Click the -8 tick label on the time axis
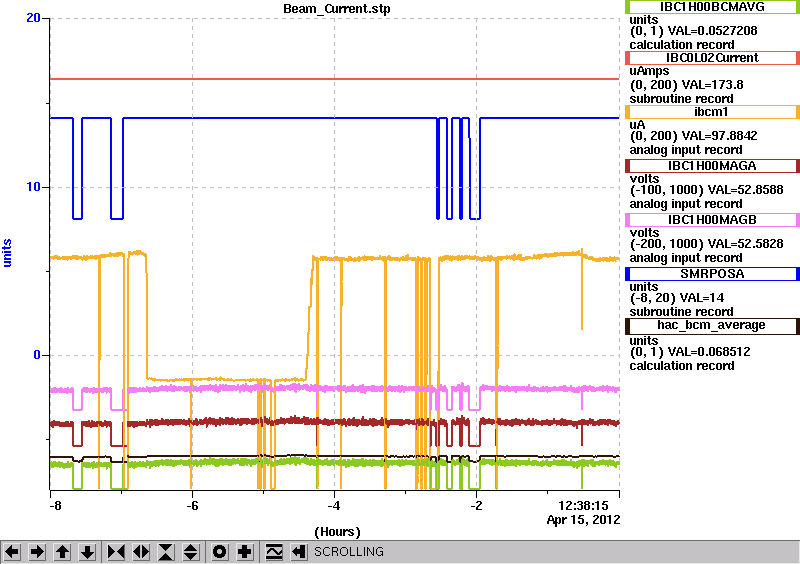The width and height of the screenshot is (800, 564). [x=55, y=506]
